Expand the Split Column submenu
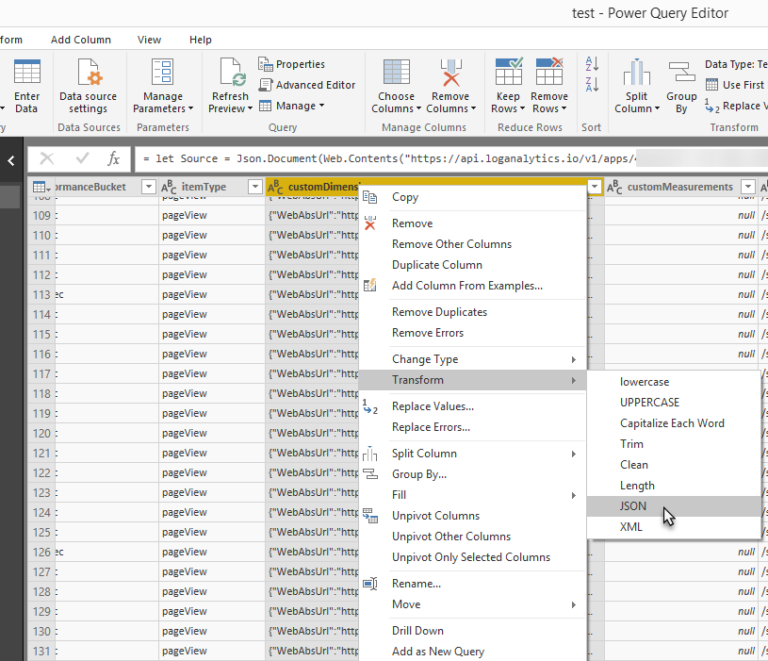The height and width of the screenshot is (661, 768). [473, 453]
